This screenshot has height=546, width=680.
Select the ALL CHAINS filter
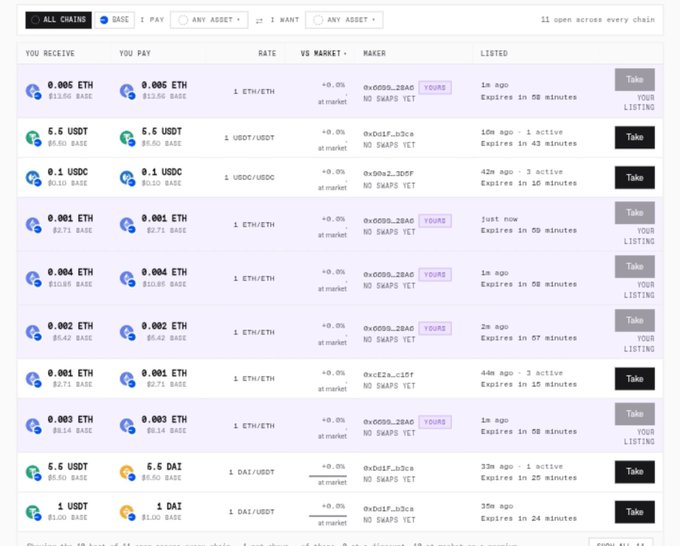[x=59, y=20]
